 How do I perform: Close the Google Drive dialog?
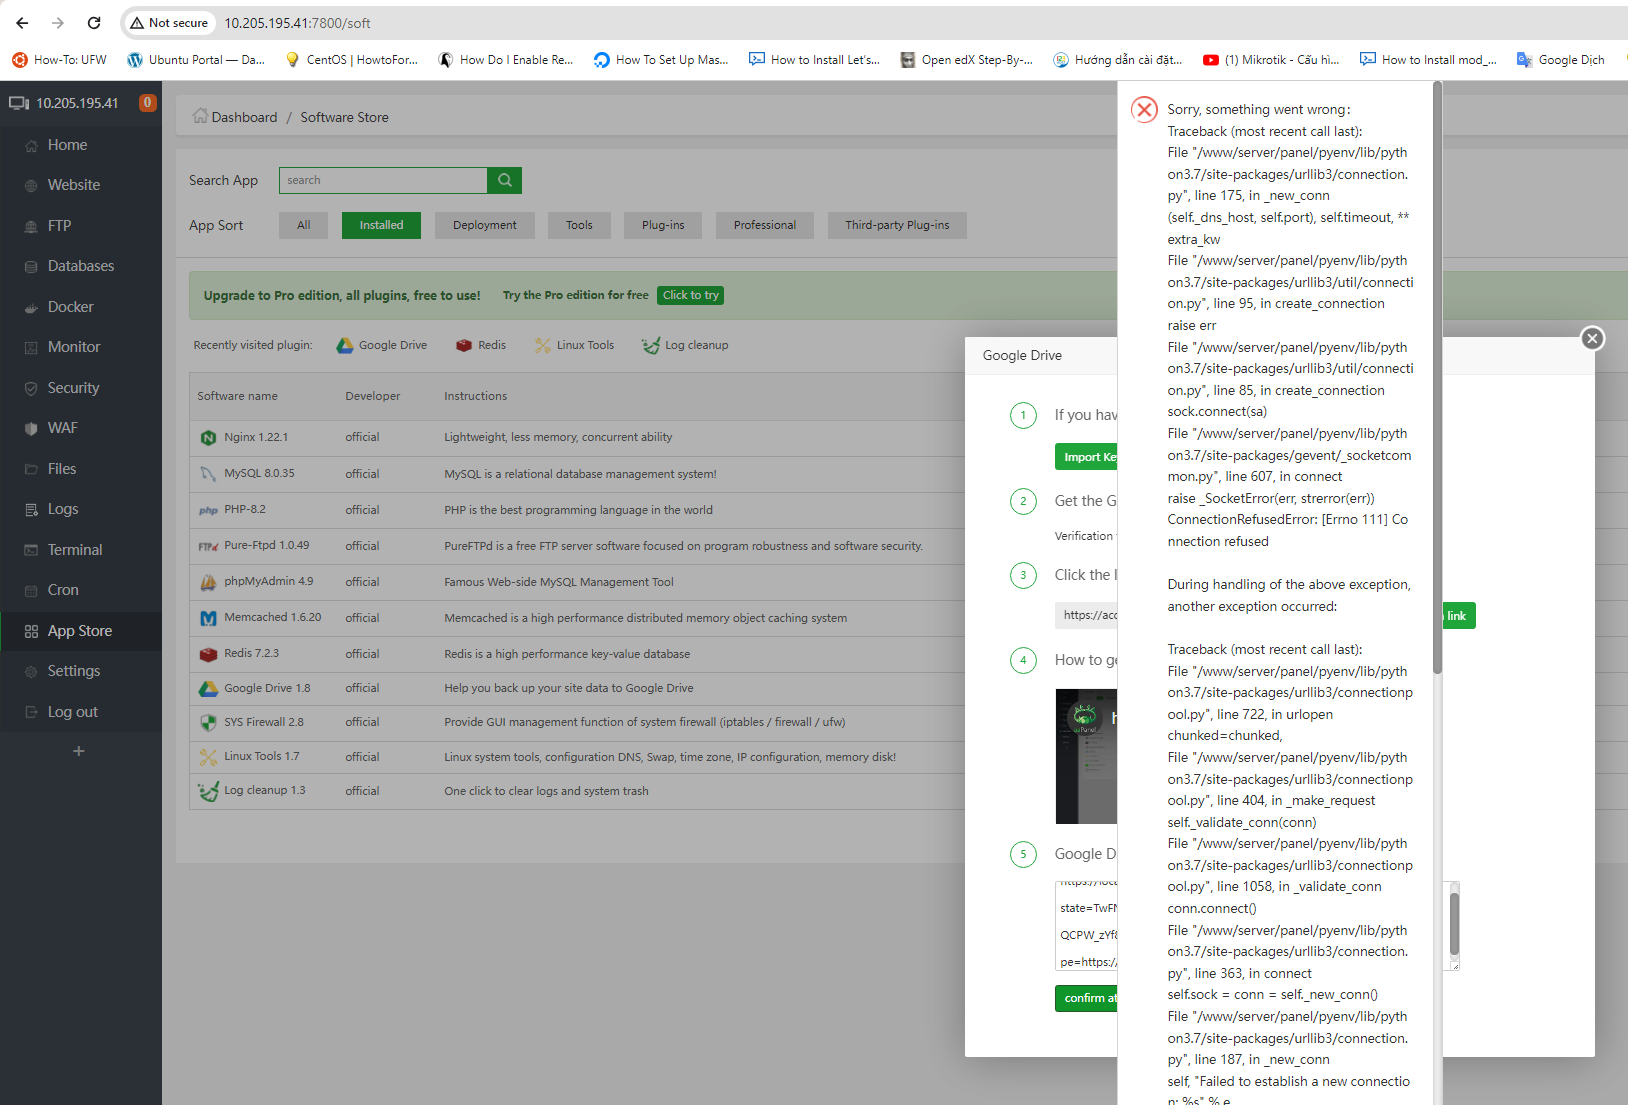coord(1593,339)
